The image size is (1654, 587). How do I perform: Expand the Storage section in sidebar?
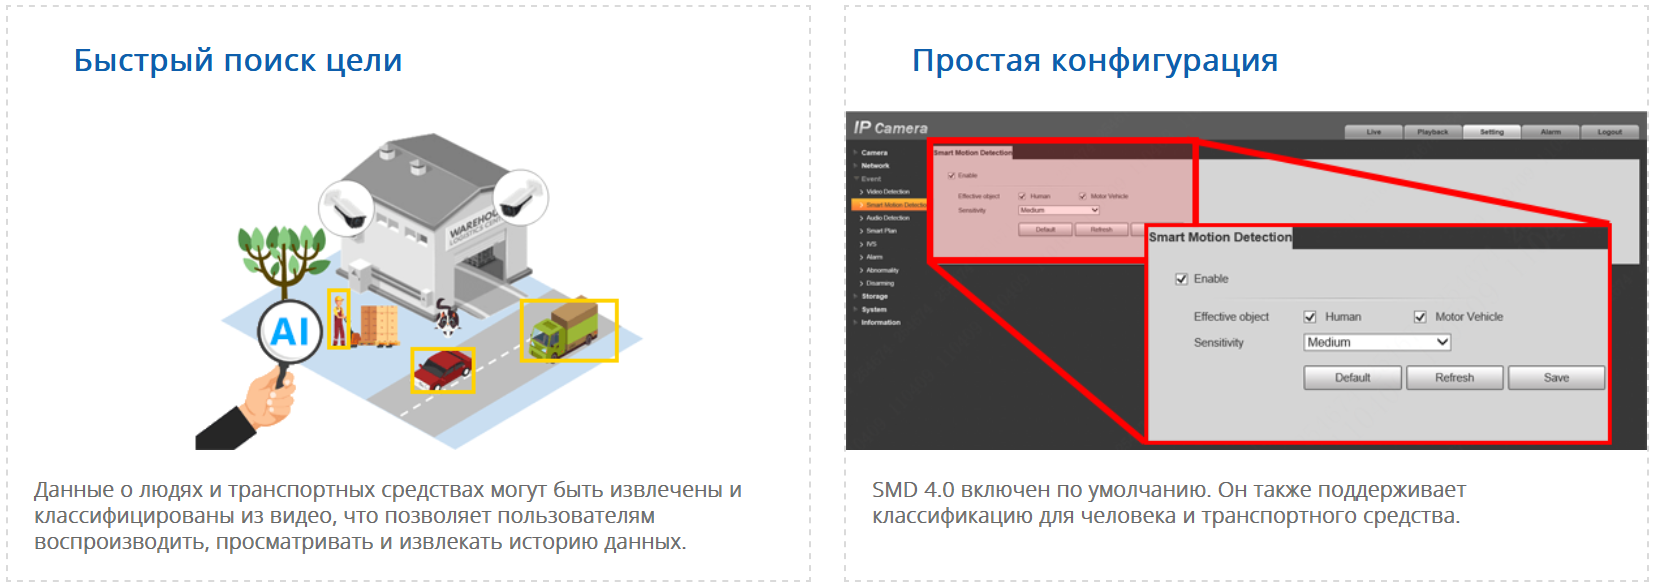click(x=874, y=296)
